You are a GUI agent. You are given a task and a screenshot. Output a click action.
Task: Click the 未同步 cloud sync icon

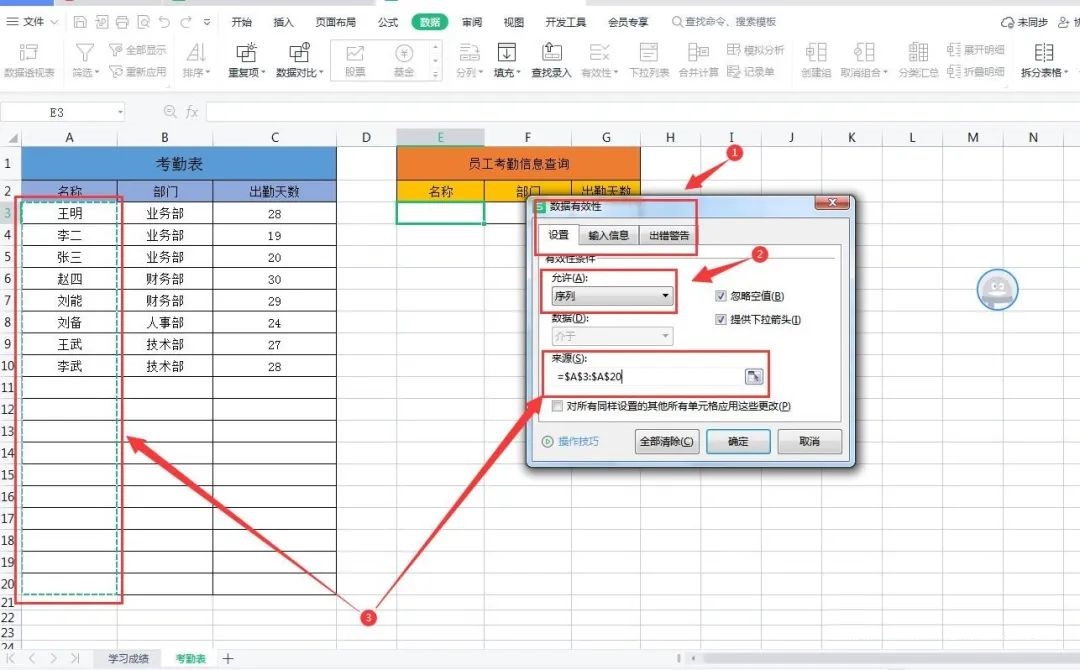point(1007,22)
